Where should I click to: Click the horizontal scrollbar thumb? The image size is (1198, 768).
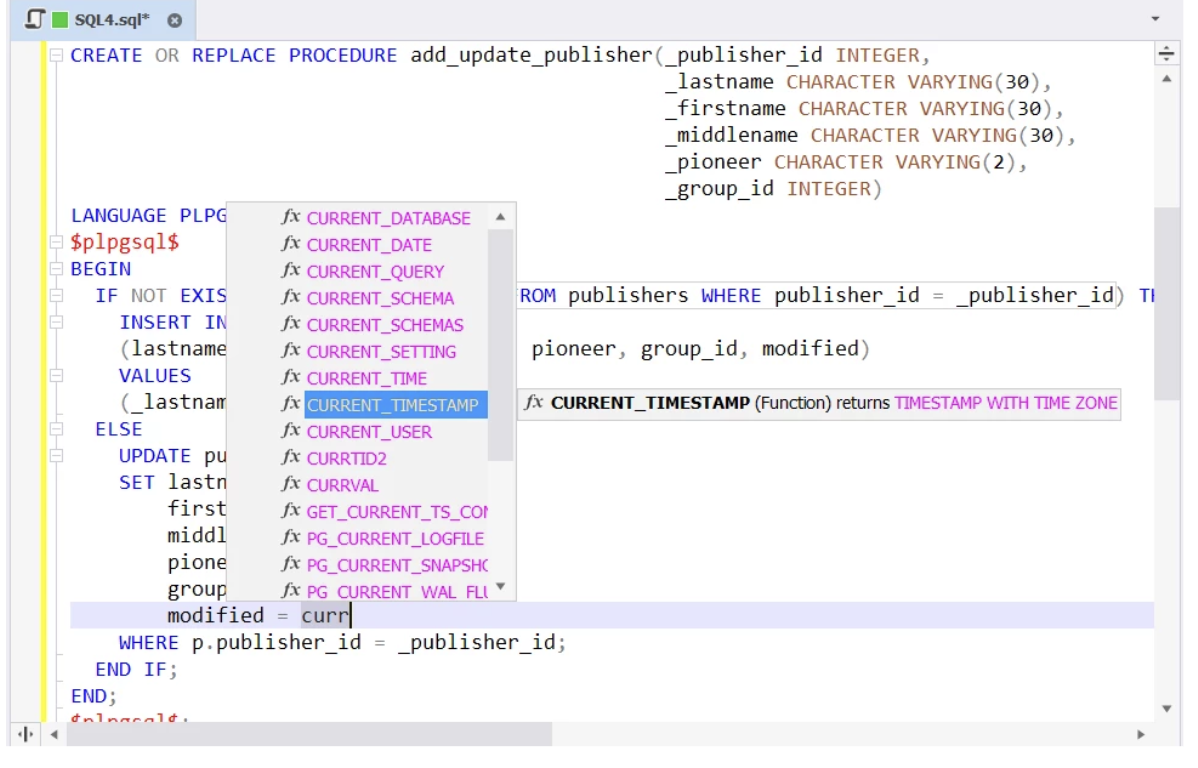[x=309, y=735]
